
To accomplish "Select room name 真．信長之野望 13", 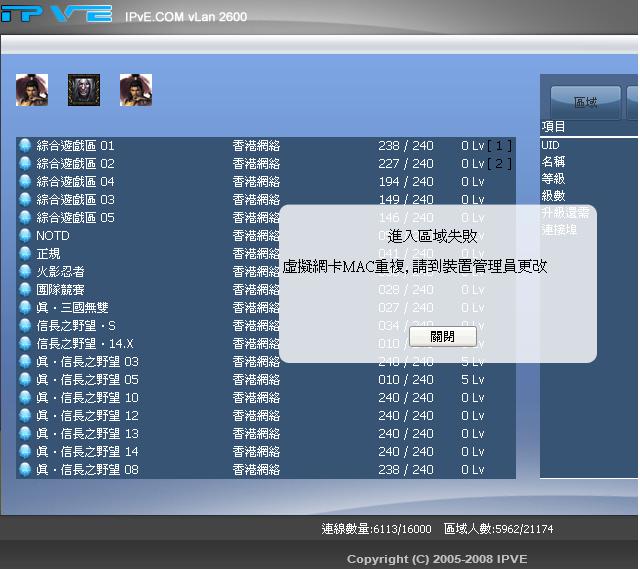I will (87, 433).
